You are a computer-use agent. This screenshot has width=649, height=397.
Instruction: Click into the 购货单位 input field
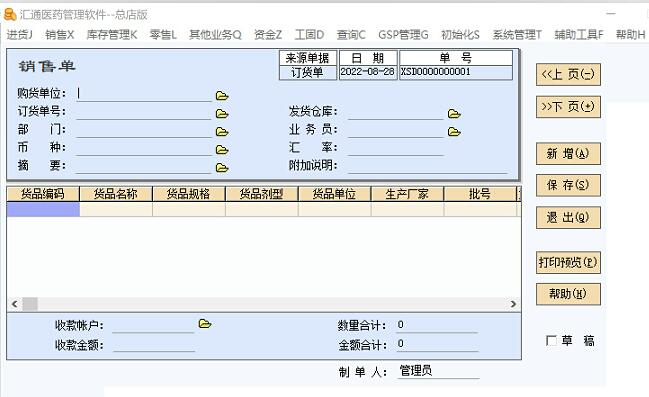click(144, 94)
